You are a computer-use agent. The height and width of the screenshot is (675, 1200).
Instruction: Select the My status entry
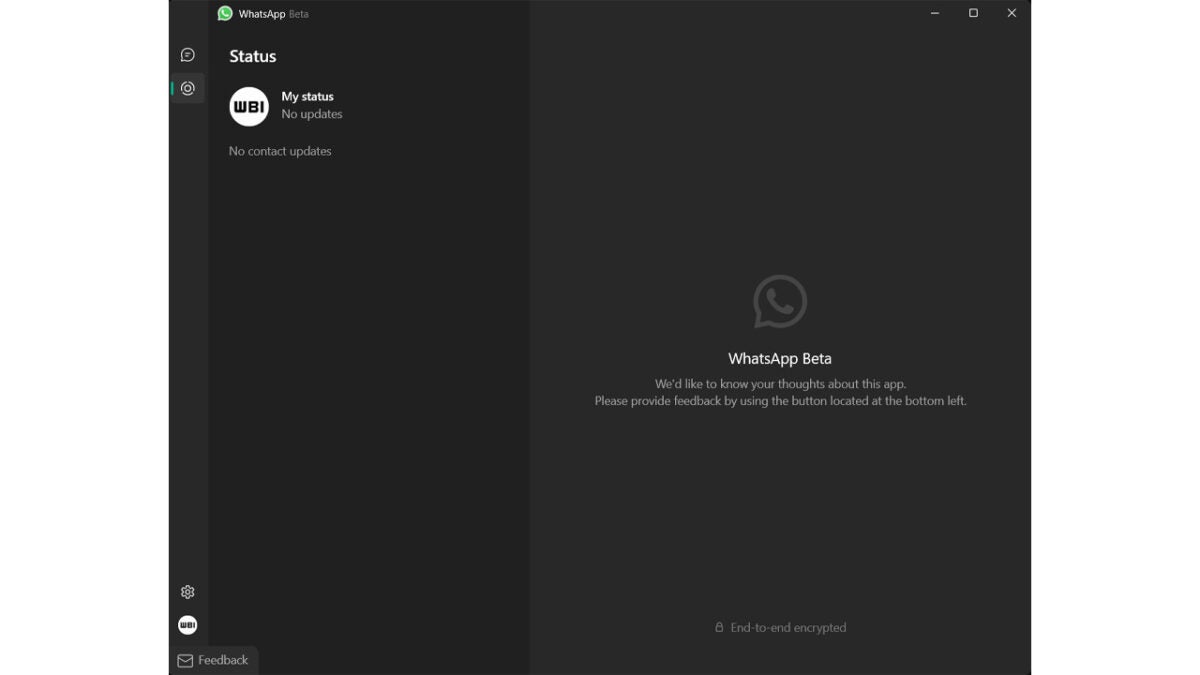point(369,106)
